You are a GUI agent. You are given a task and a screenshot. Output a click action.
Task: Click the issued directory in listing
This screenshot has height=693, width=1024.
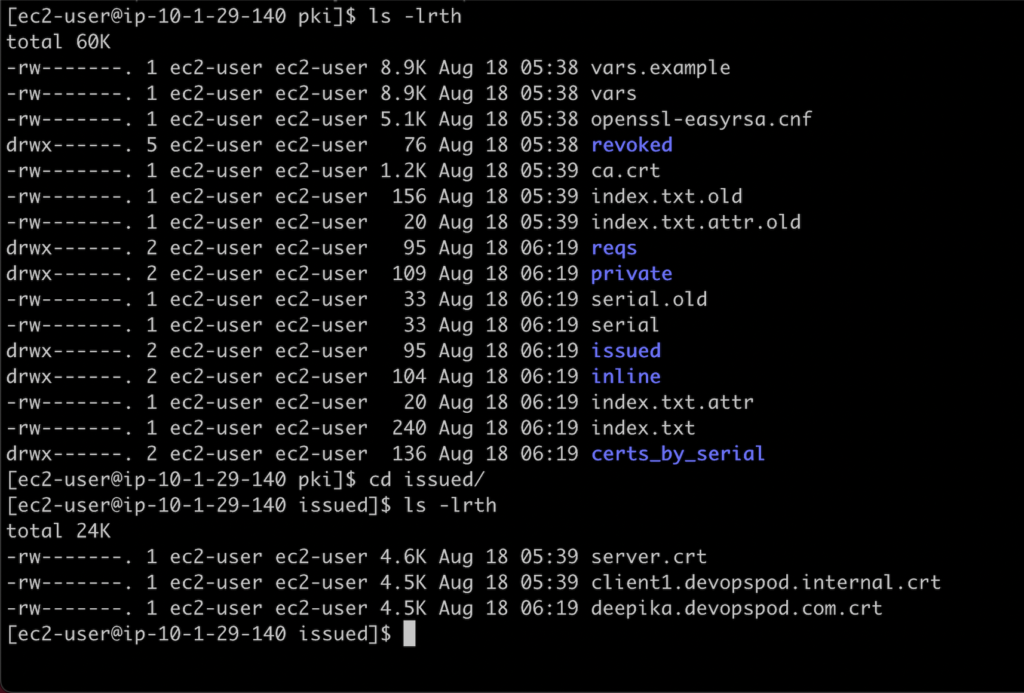(x=626, y=351)
